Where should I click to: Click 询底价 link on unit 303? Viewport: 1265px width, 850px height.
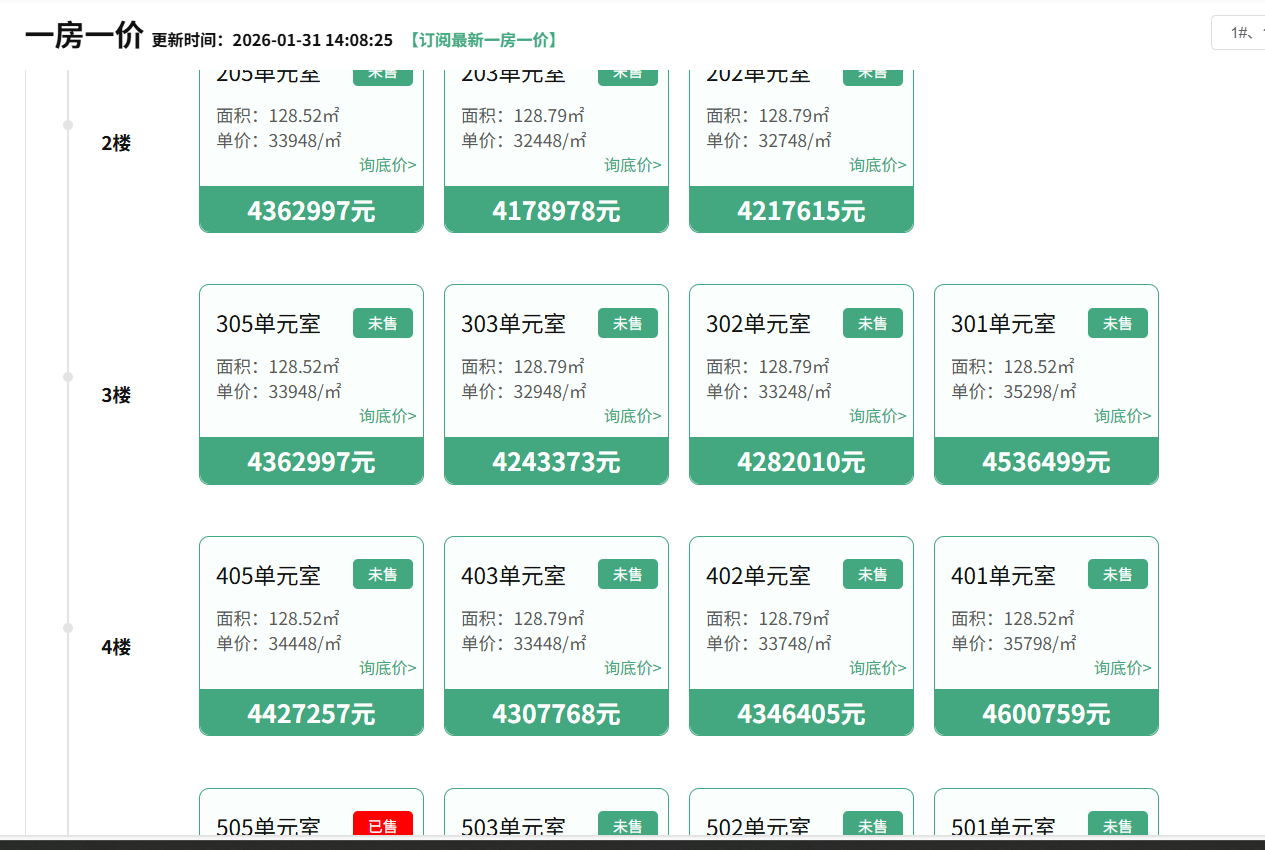click(x=632, y=416)
